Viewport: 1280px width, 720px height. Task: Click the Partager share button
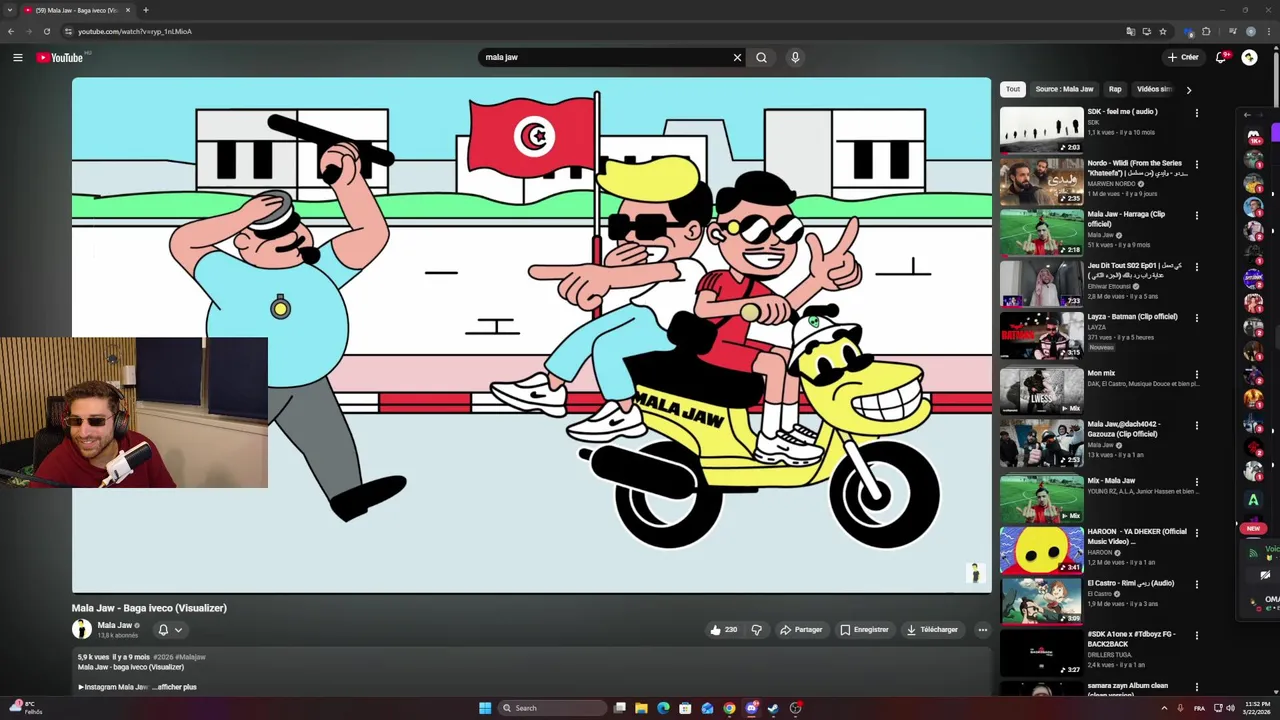tap(801, 630)
